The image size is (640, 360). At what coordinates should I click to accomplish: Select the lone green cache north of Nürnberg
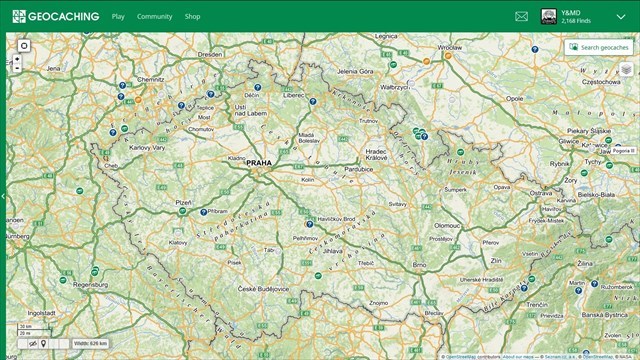[80, 191]
